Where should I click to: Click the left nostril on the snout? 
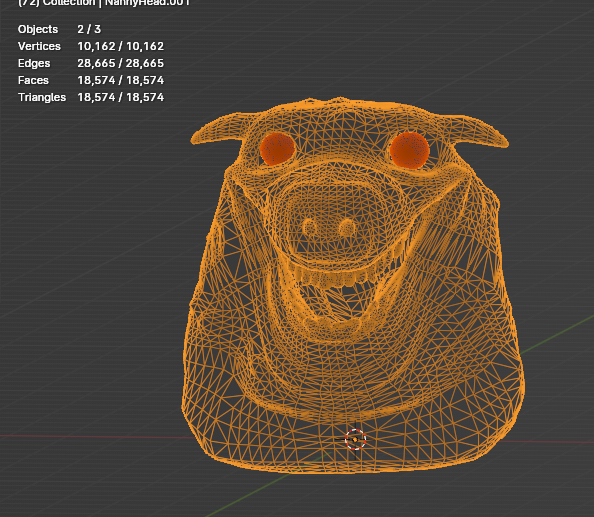(310, 228)
